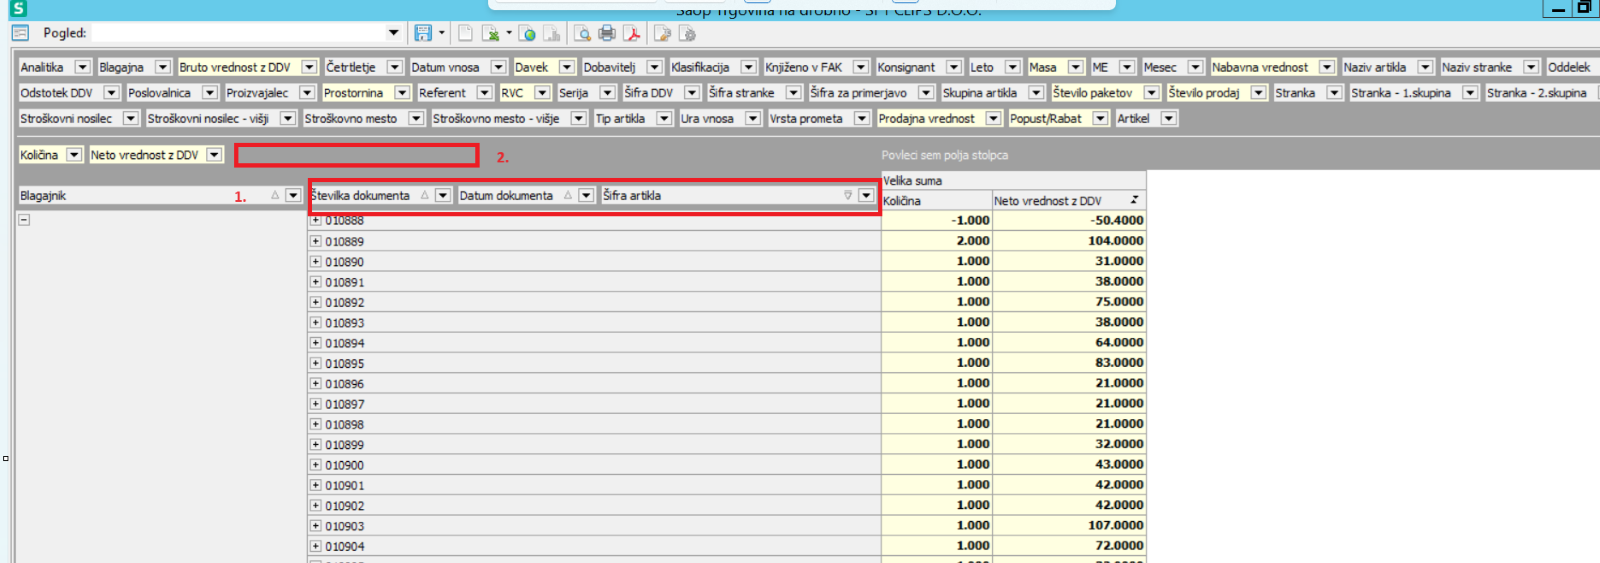1600x563 pixels.
Task: Click the Nabavna vrednost field button
Action: click(1260, 67)
